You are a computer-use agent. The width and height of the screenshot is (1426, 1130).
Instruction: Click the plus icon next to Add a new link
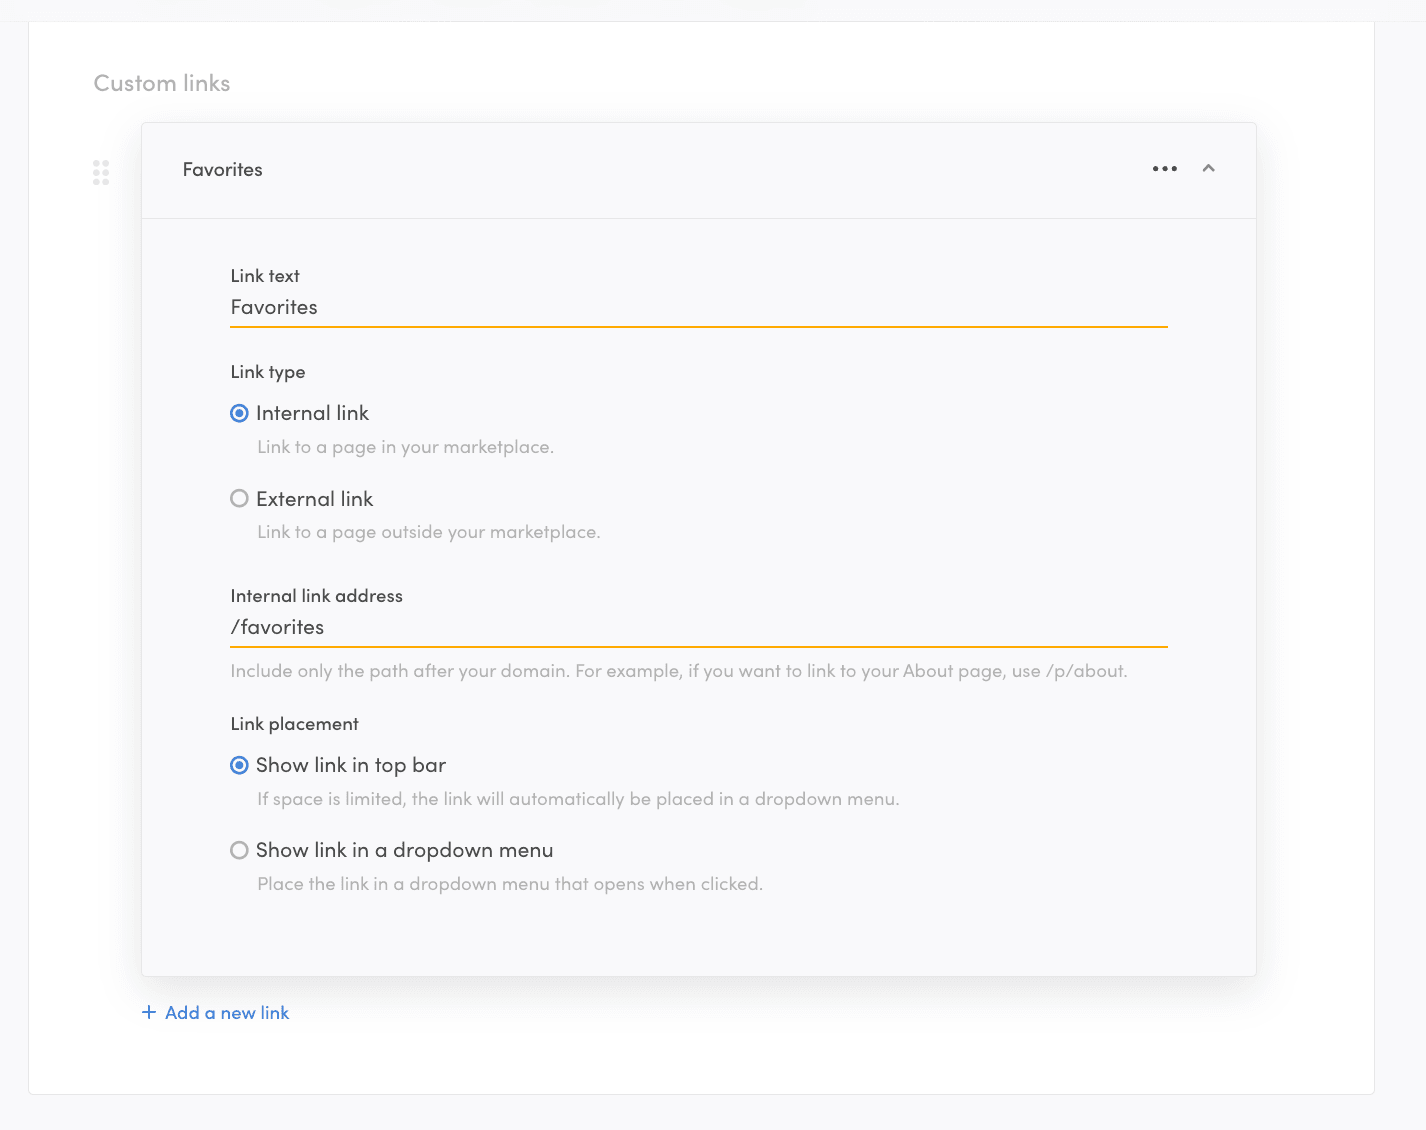149,1012
